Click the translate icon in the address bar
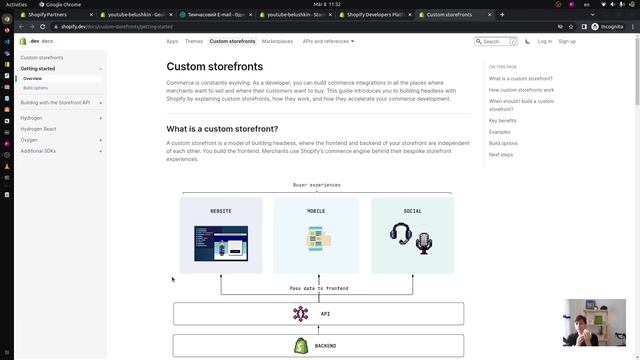Viewport: 640px width, 360px height. (x=560, y=27)
